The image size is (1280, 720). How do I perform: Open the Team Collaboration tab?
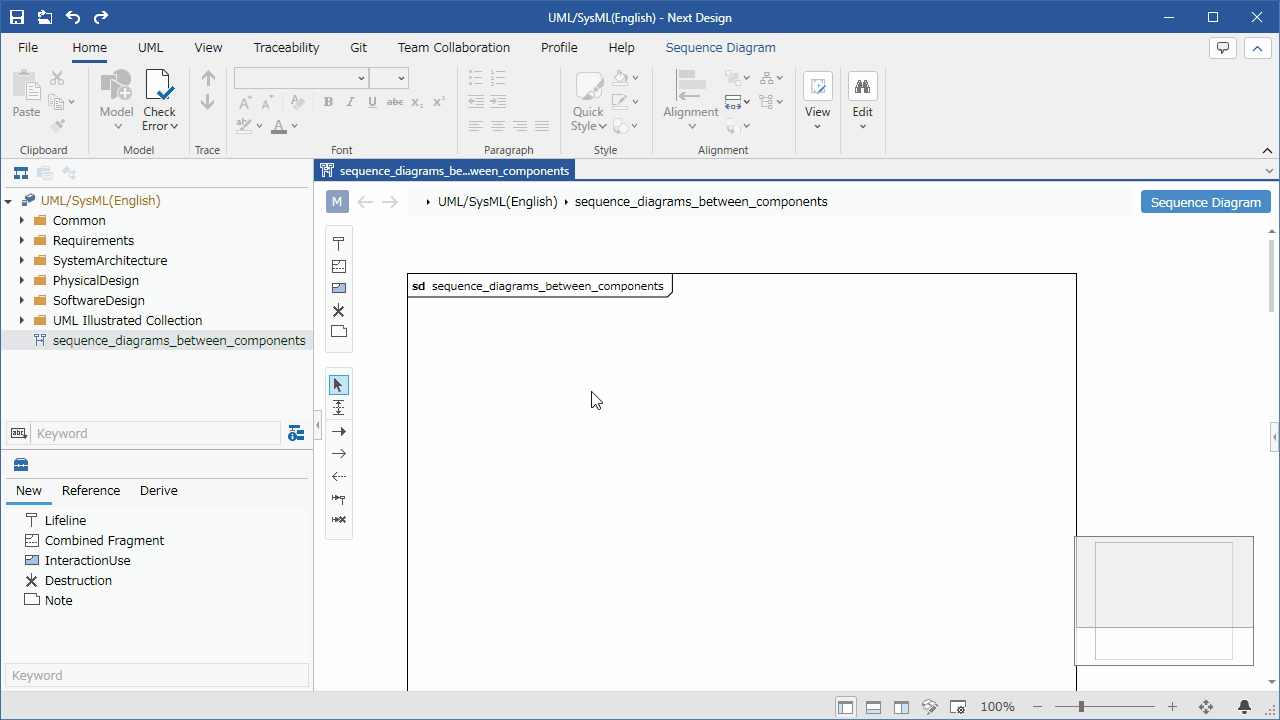[454, 47]
